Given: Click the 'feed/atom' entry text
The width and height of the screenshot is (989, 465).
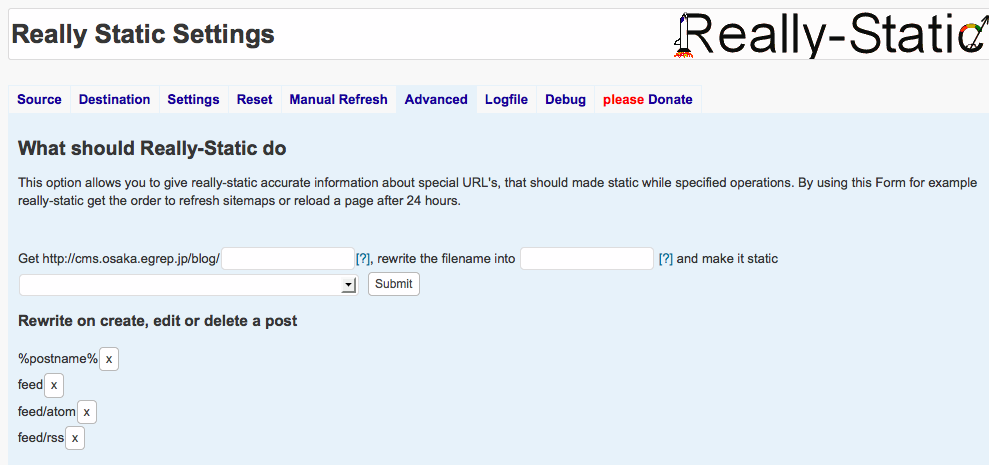Looking at the screenshot, I should pos(47,412).
